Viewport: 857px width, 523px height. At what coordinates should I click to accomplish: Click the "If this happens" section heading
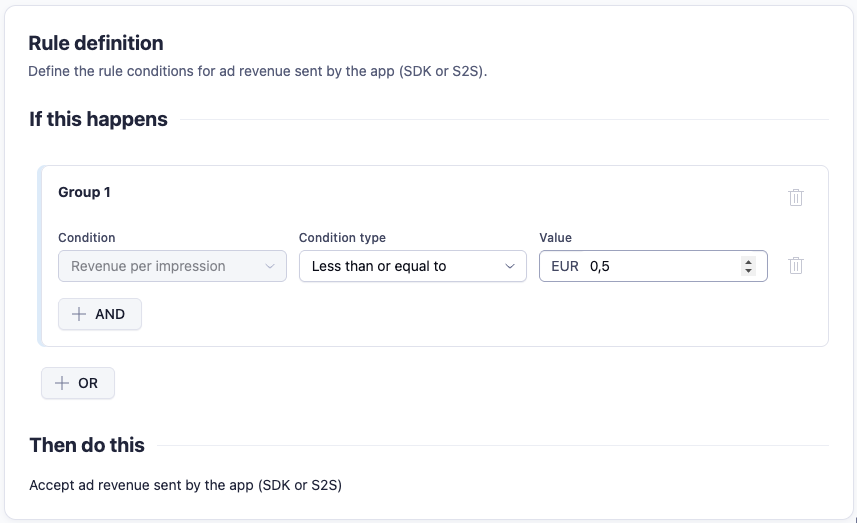pos(98,119)
